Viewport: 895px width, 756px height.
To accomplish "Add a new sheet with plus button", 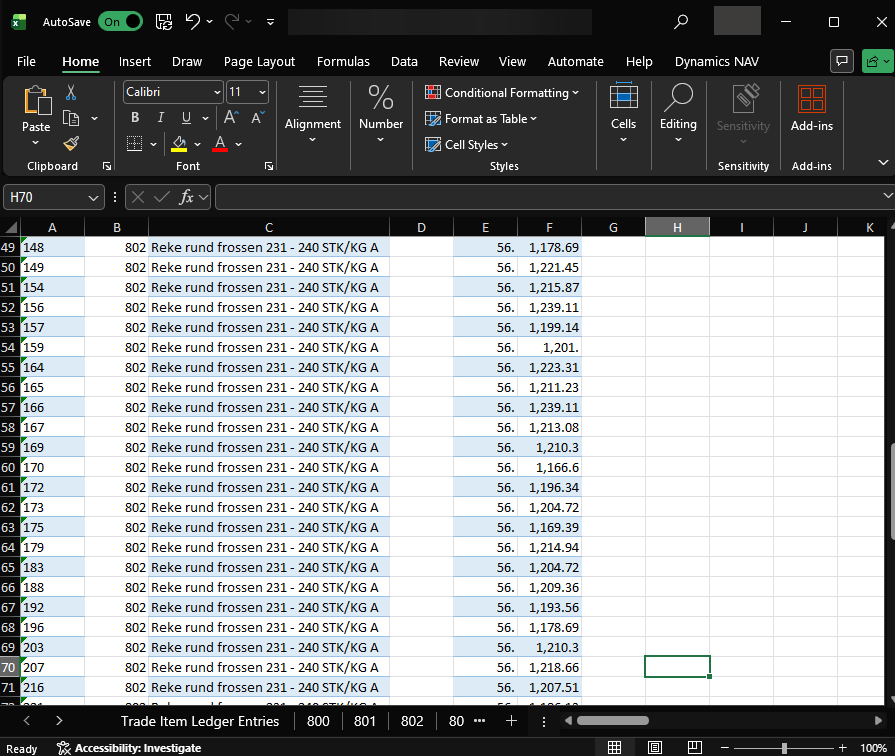I will point(511,720).
